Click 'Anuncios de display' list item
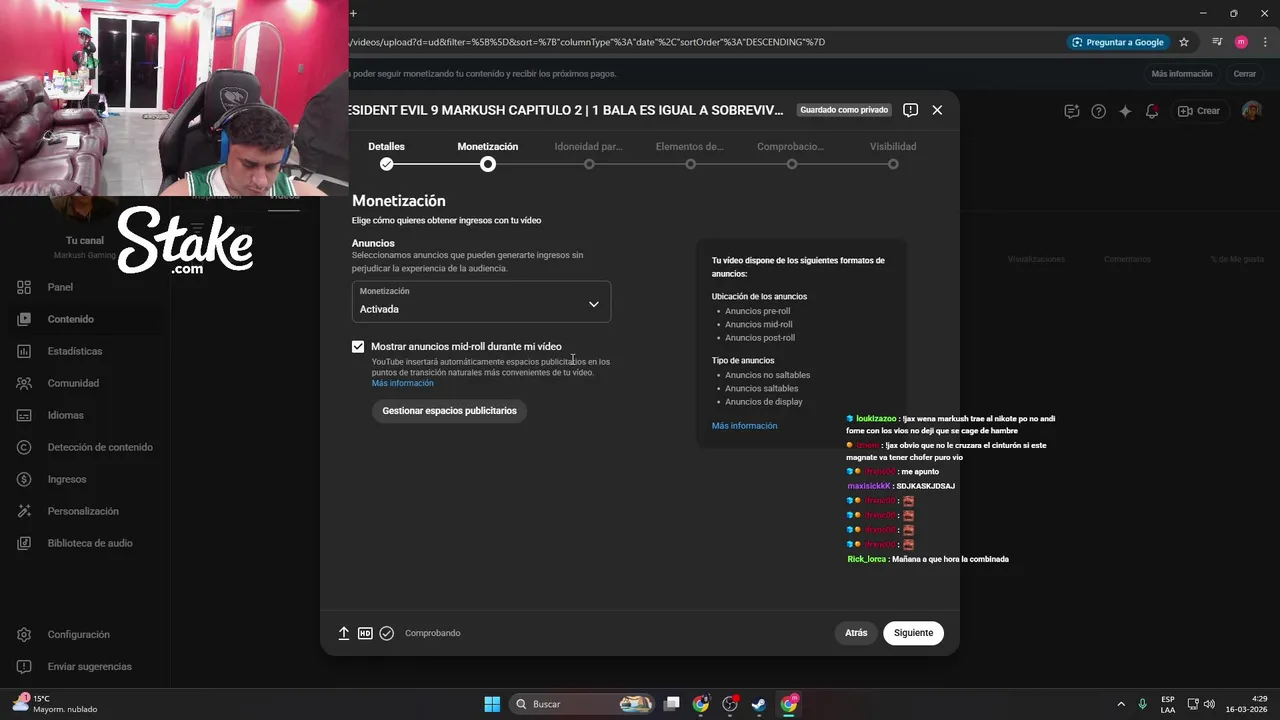1280x720 pixels. pyautogui.click(x=763, y=402)
